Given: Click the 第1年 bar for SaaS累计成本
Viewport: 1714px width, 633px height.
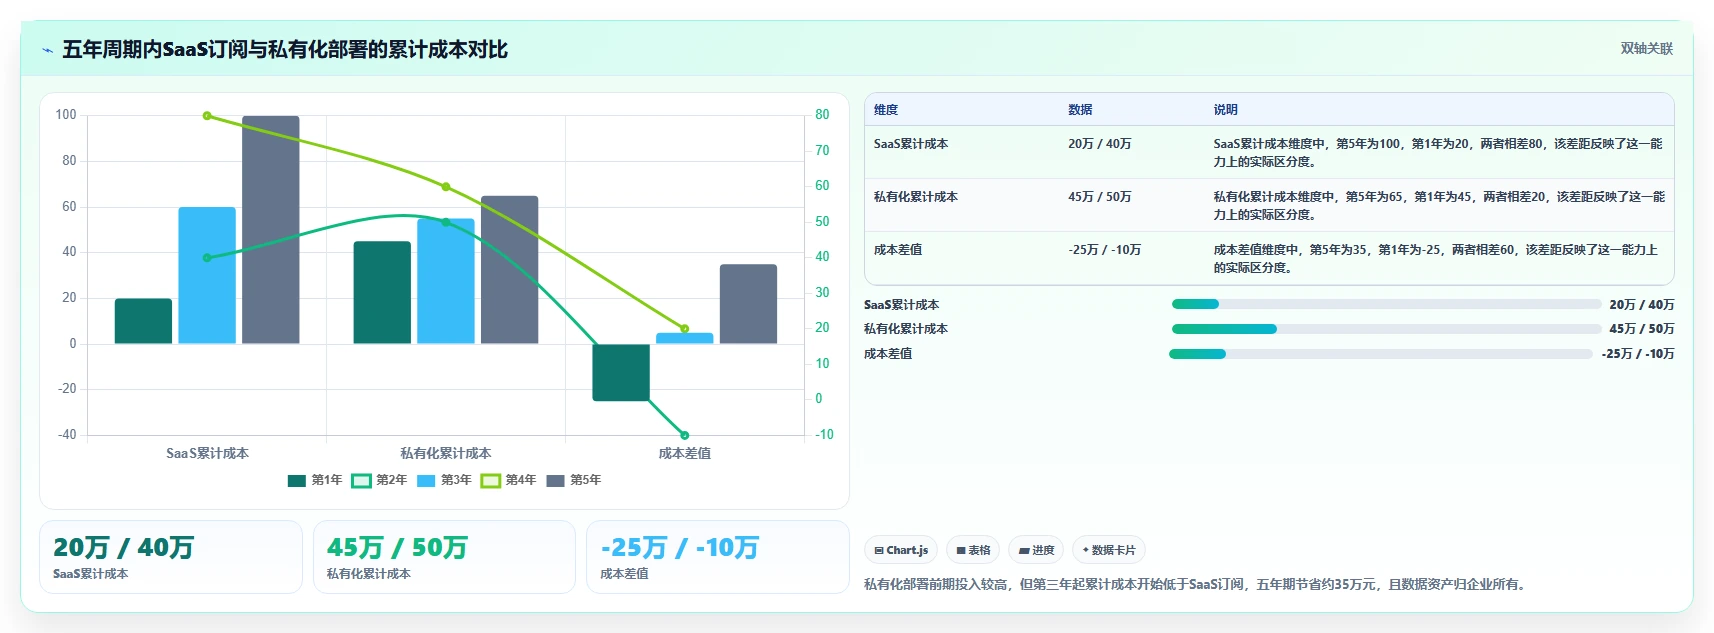Looking at the screenshot, I should click(143, 321).
